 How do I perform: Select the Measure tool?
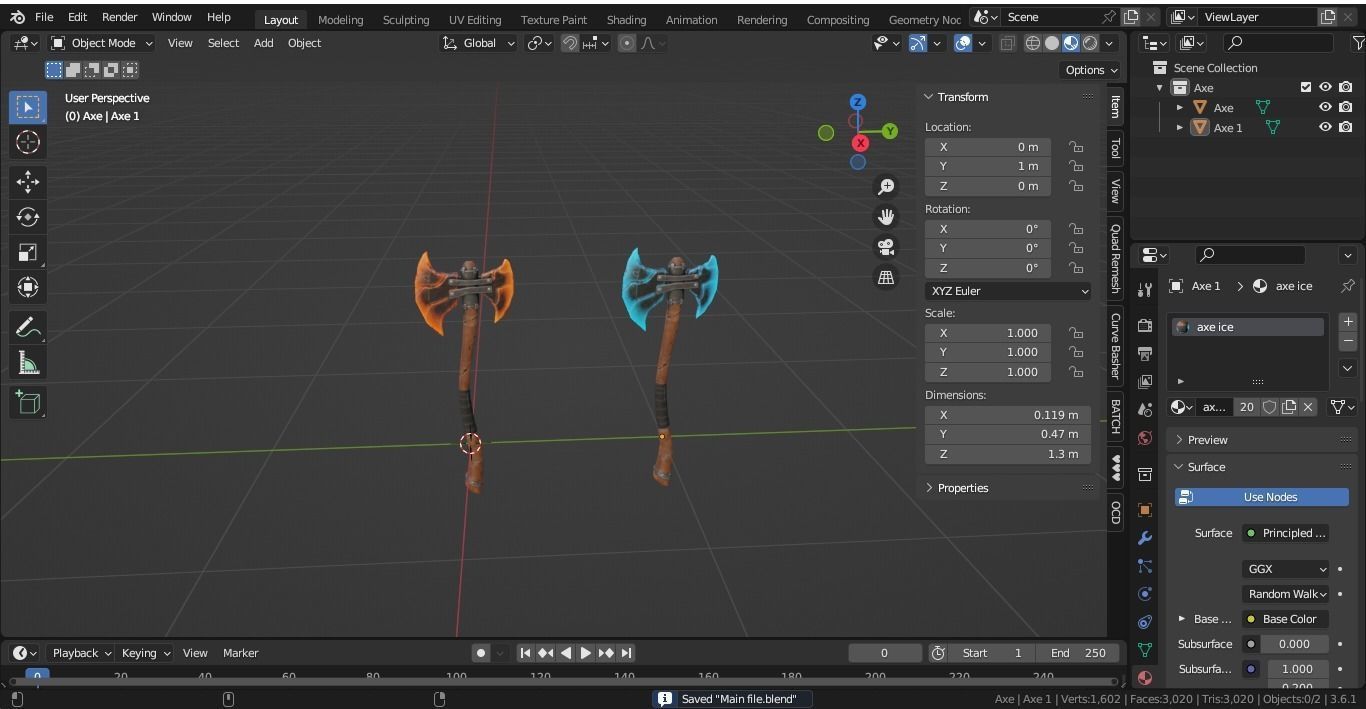coord(28,363)
